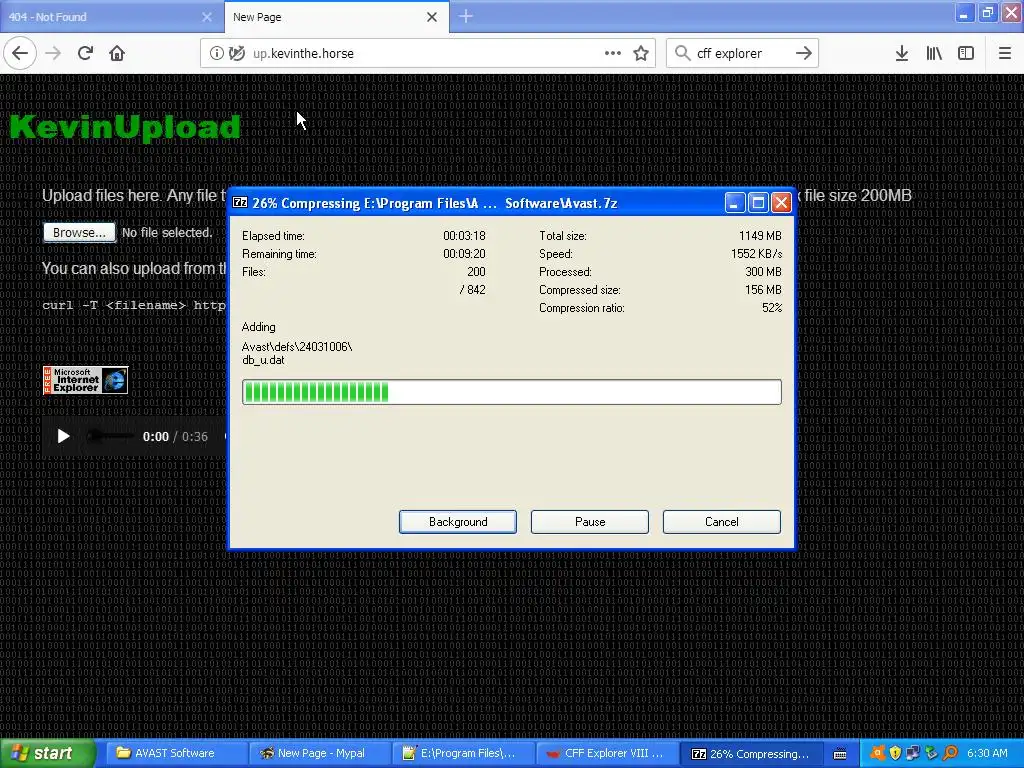The image size is (1024, 768).
Task: Cancel the 7-Zip compression
Action: click(x=722, y=522)
